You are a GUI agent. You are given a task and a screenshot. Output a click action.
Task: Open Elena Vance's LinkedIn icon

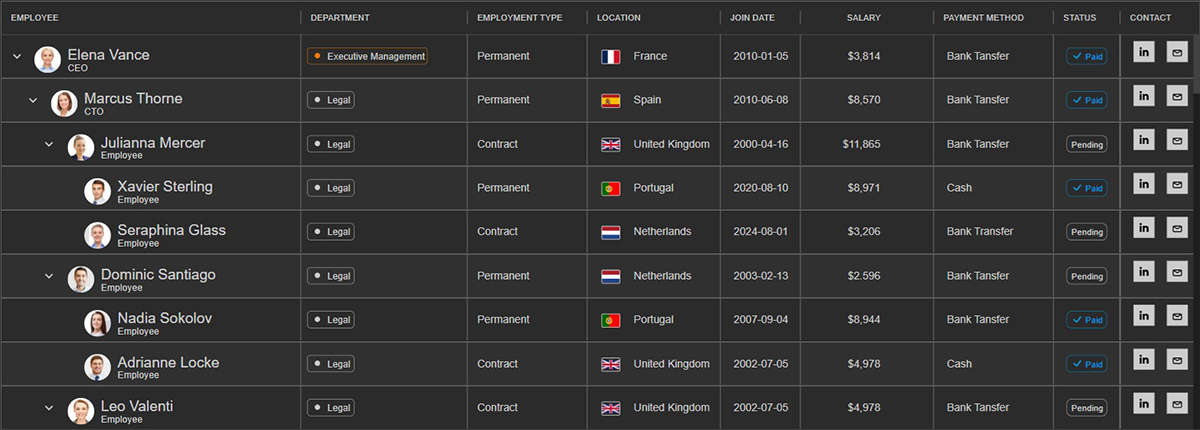1144,52
